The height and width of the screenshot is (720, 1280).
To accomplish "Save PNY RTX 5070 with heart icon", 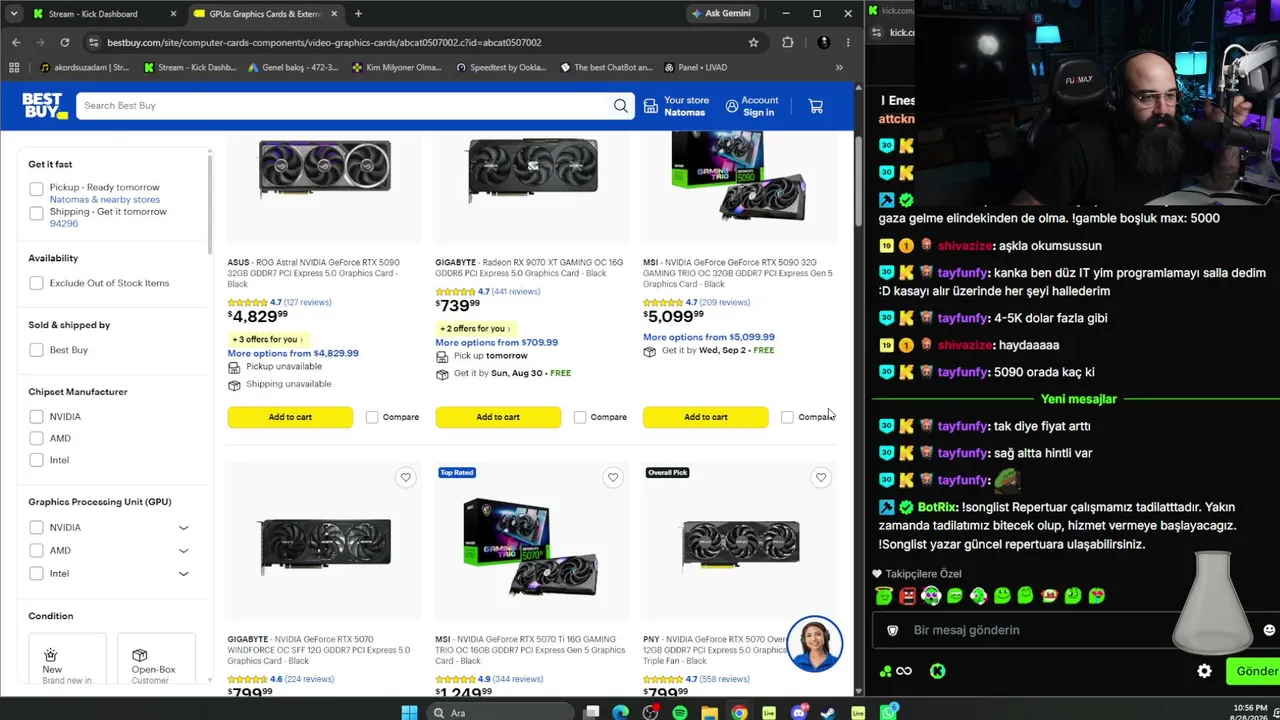I will tap(821, 478).
